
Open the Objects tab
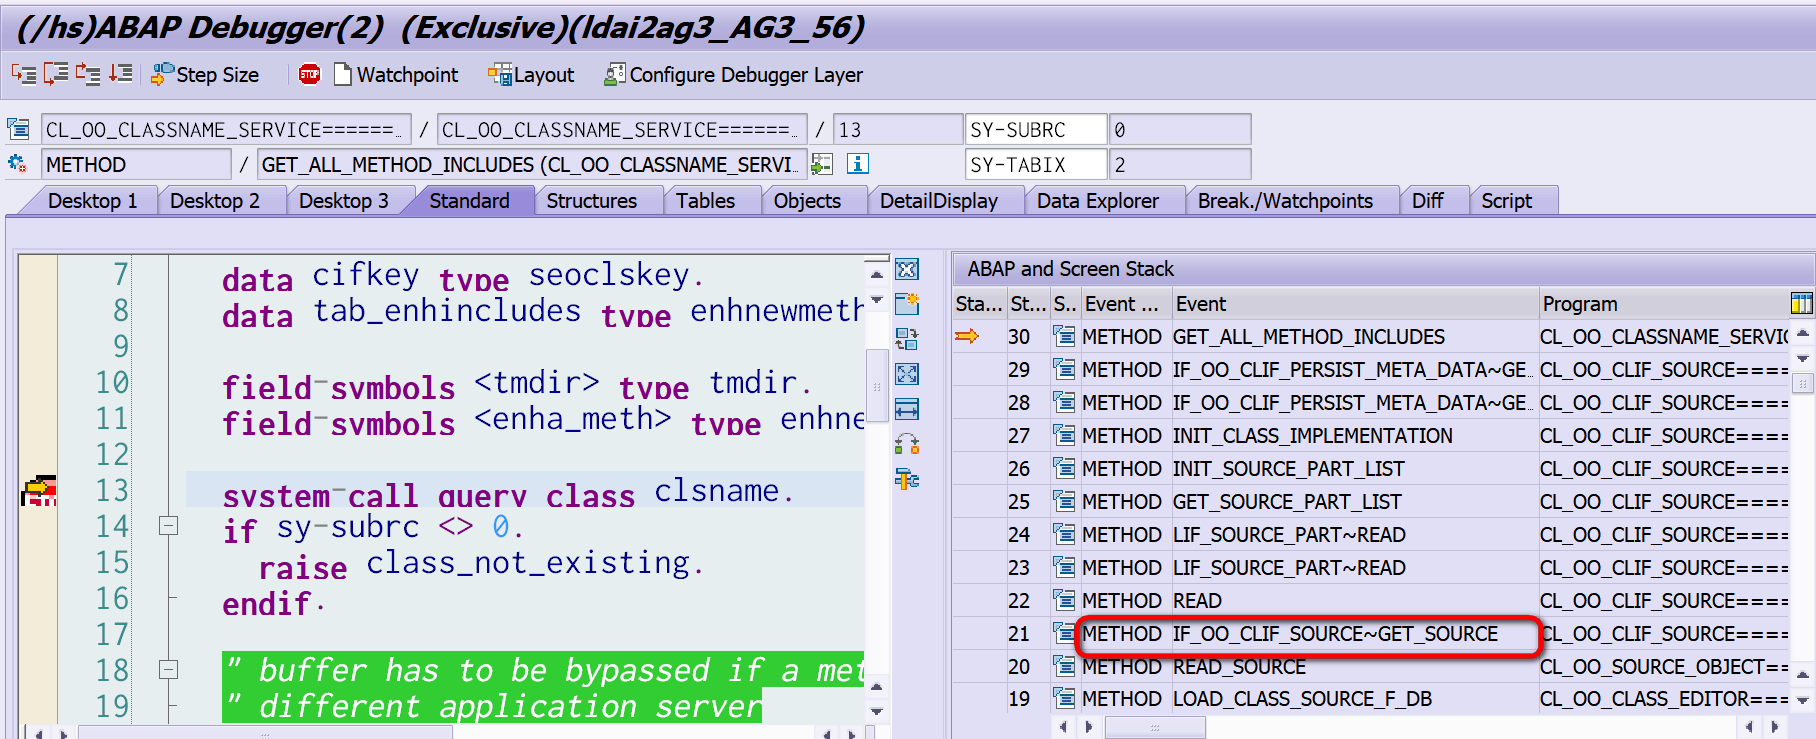[x=807, y=201]
